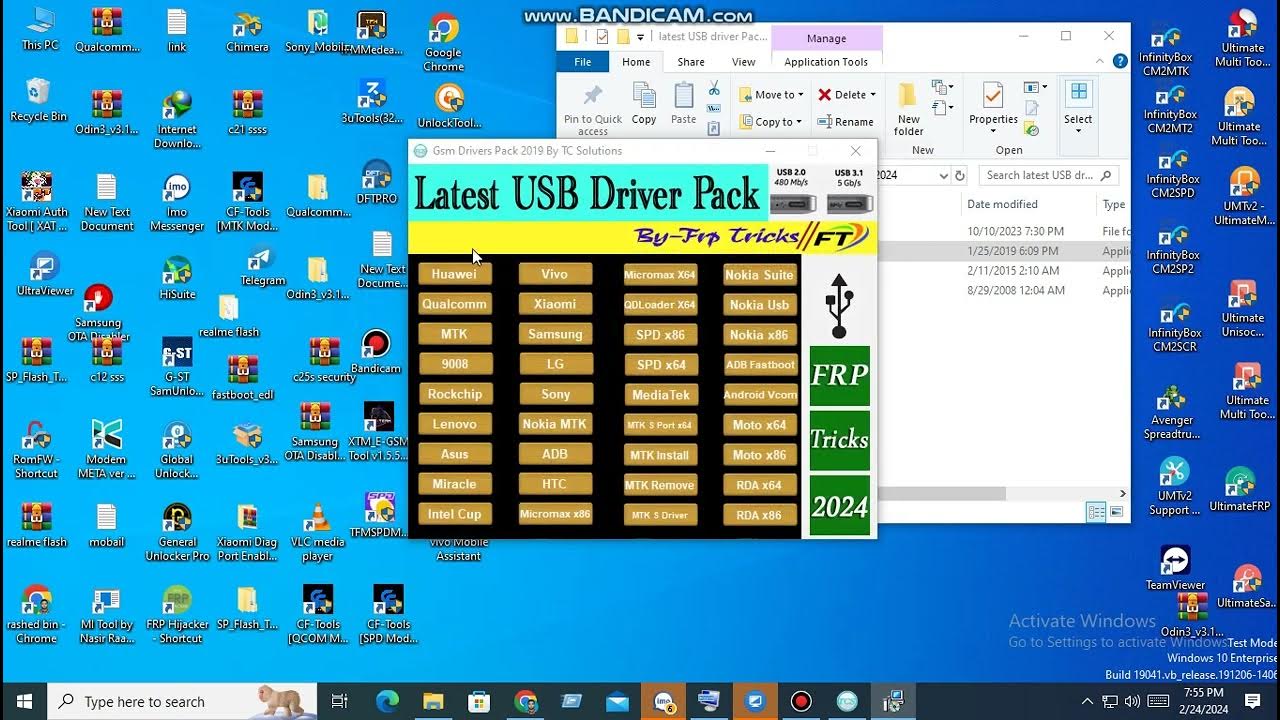The image size is (1280, 720).
Task: Click the Intel Cup button
Action: 454,514
